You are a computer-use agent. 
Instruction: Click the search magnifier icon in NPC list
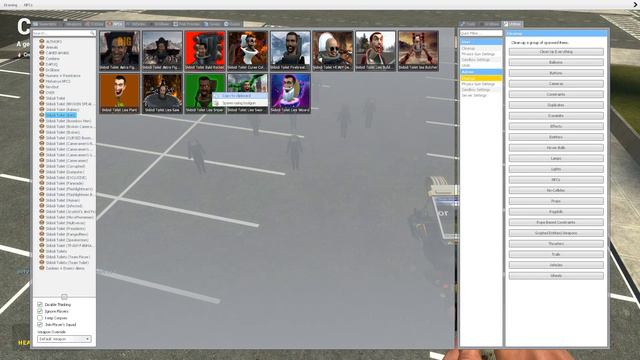(92, 33)
